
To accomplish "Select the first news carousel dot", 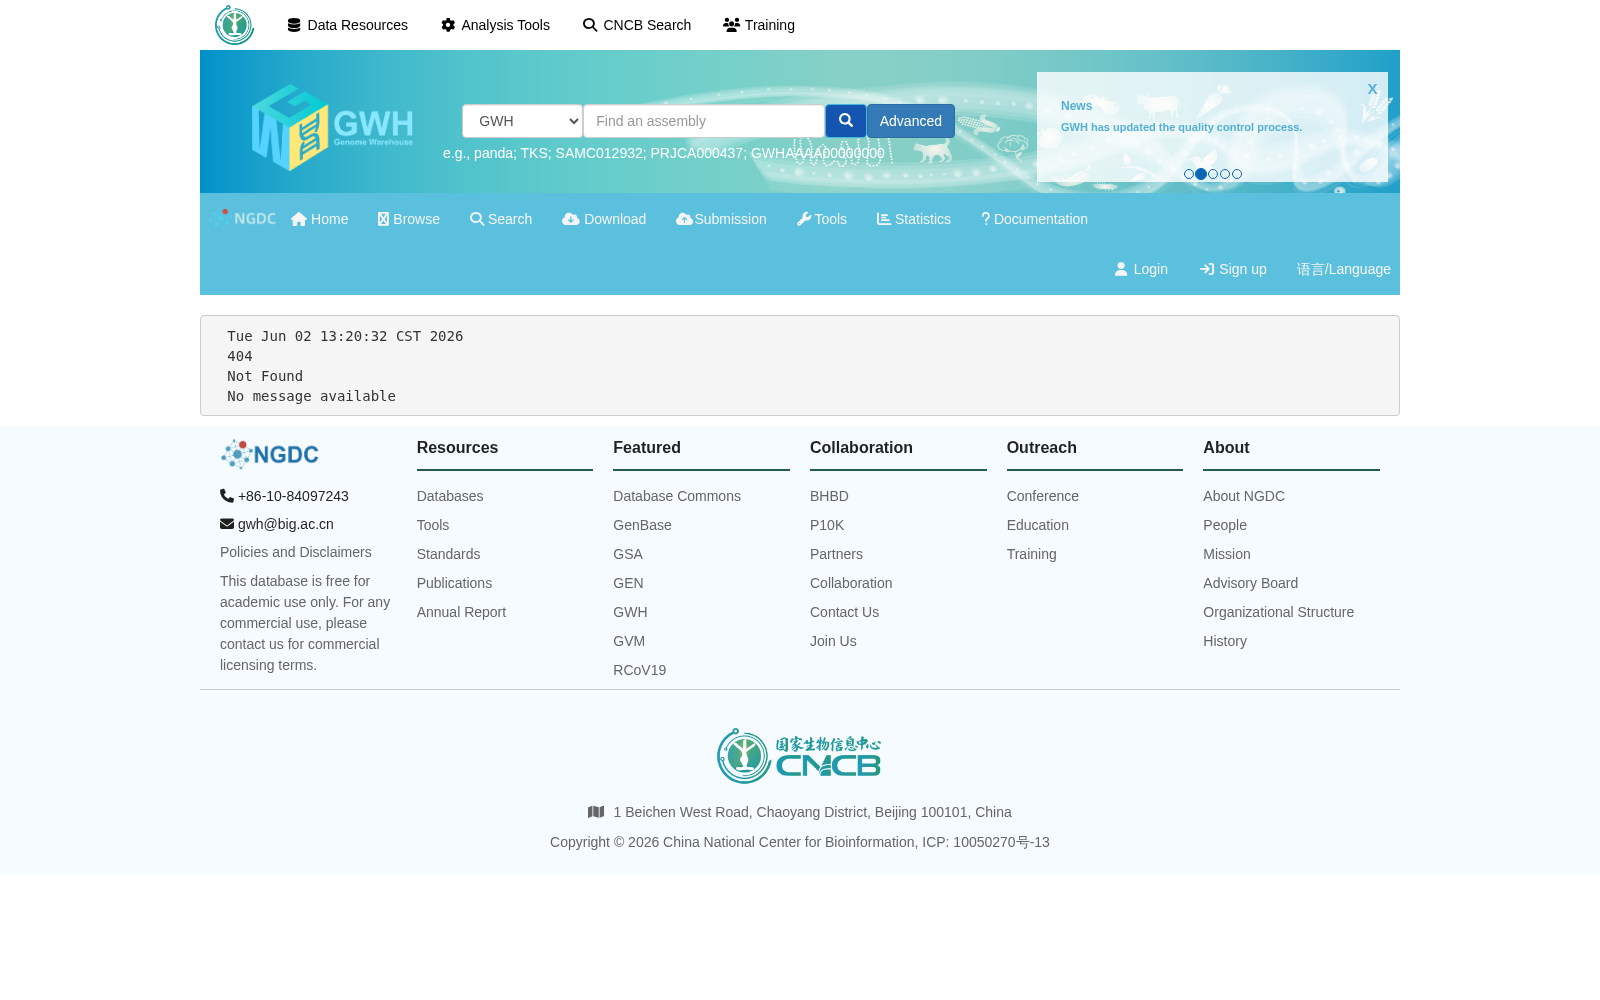I will tap(1189, 174).
